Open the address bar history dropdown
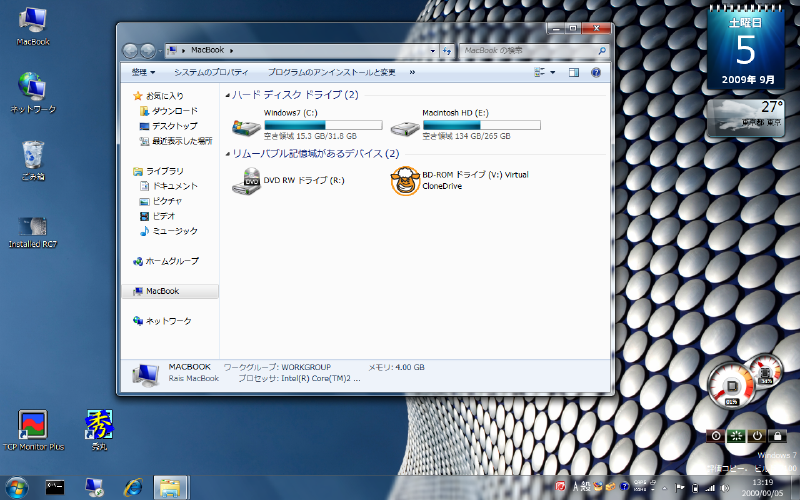Screen dimensions: 800x500 [x=433, y=51]
